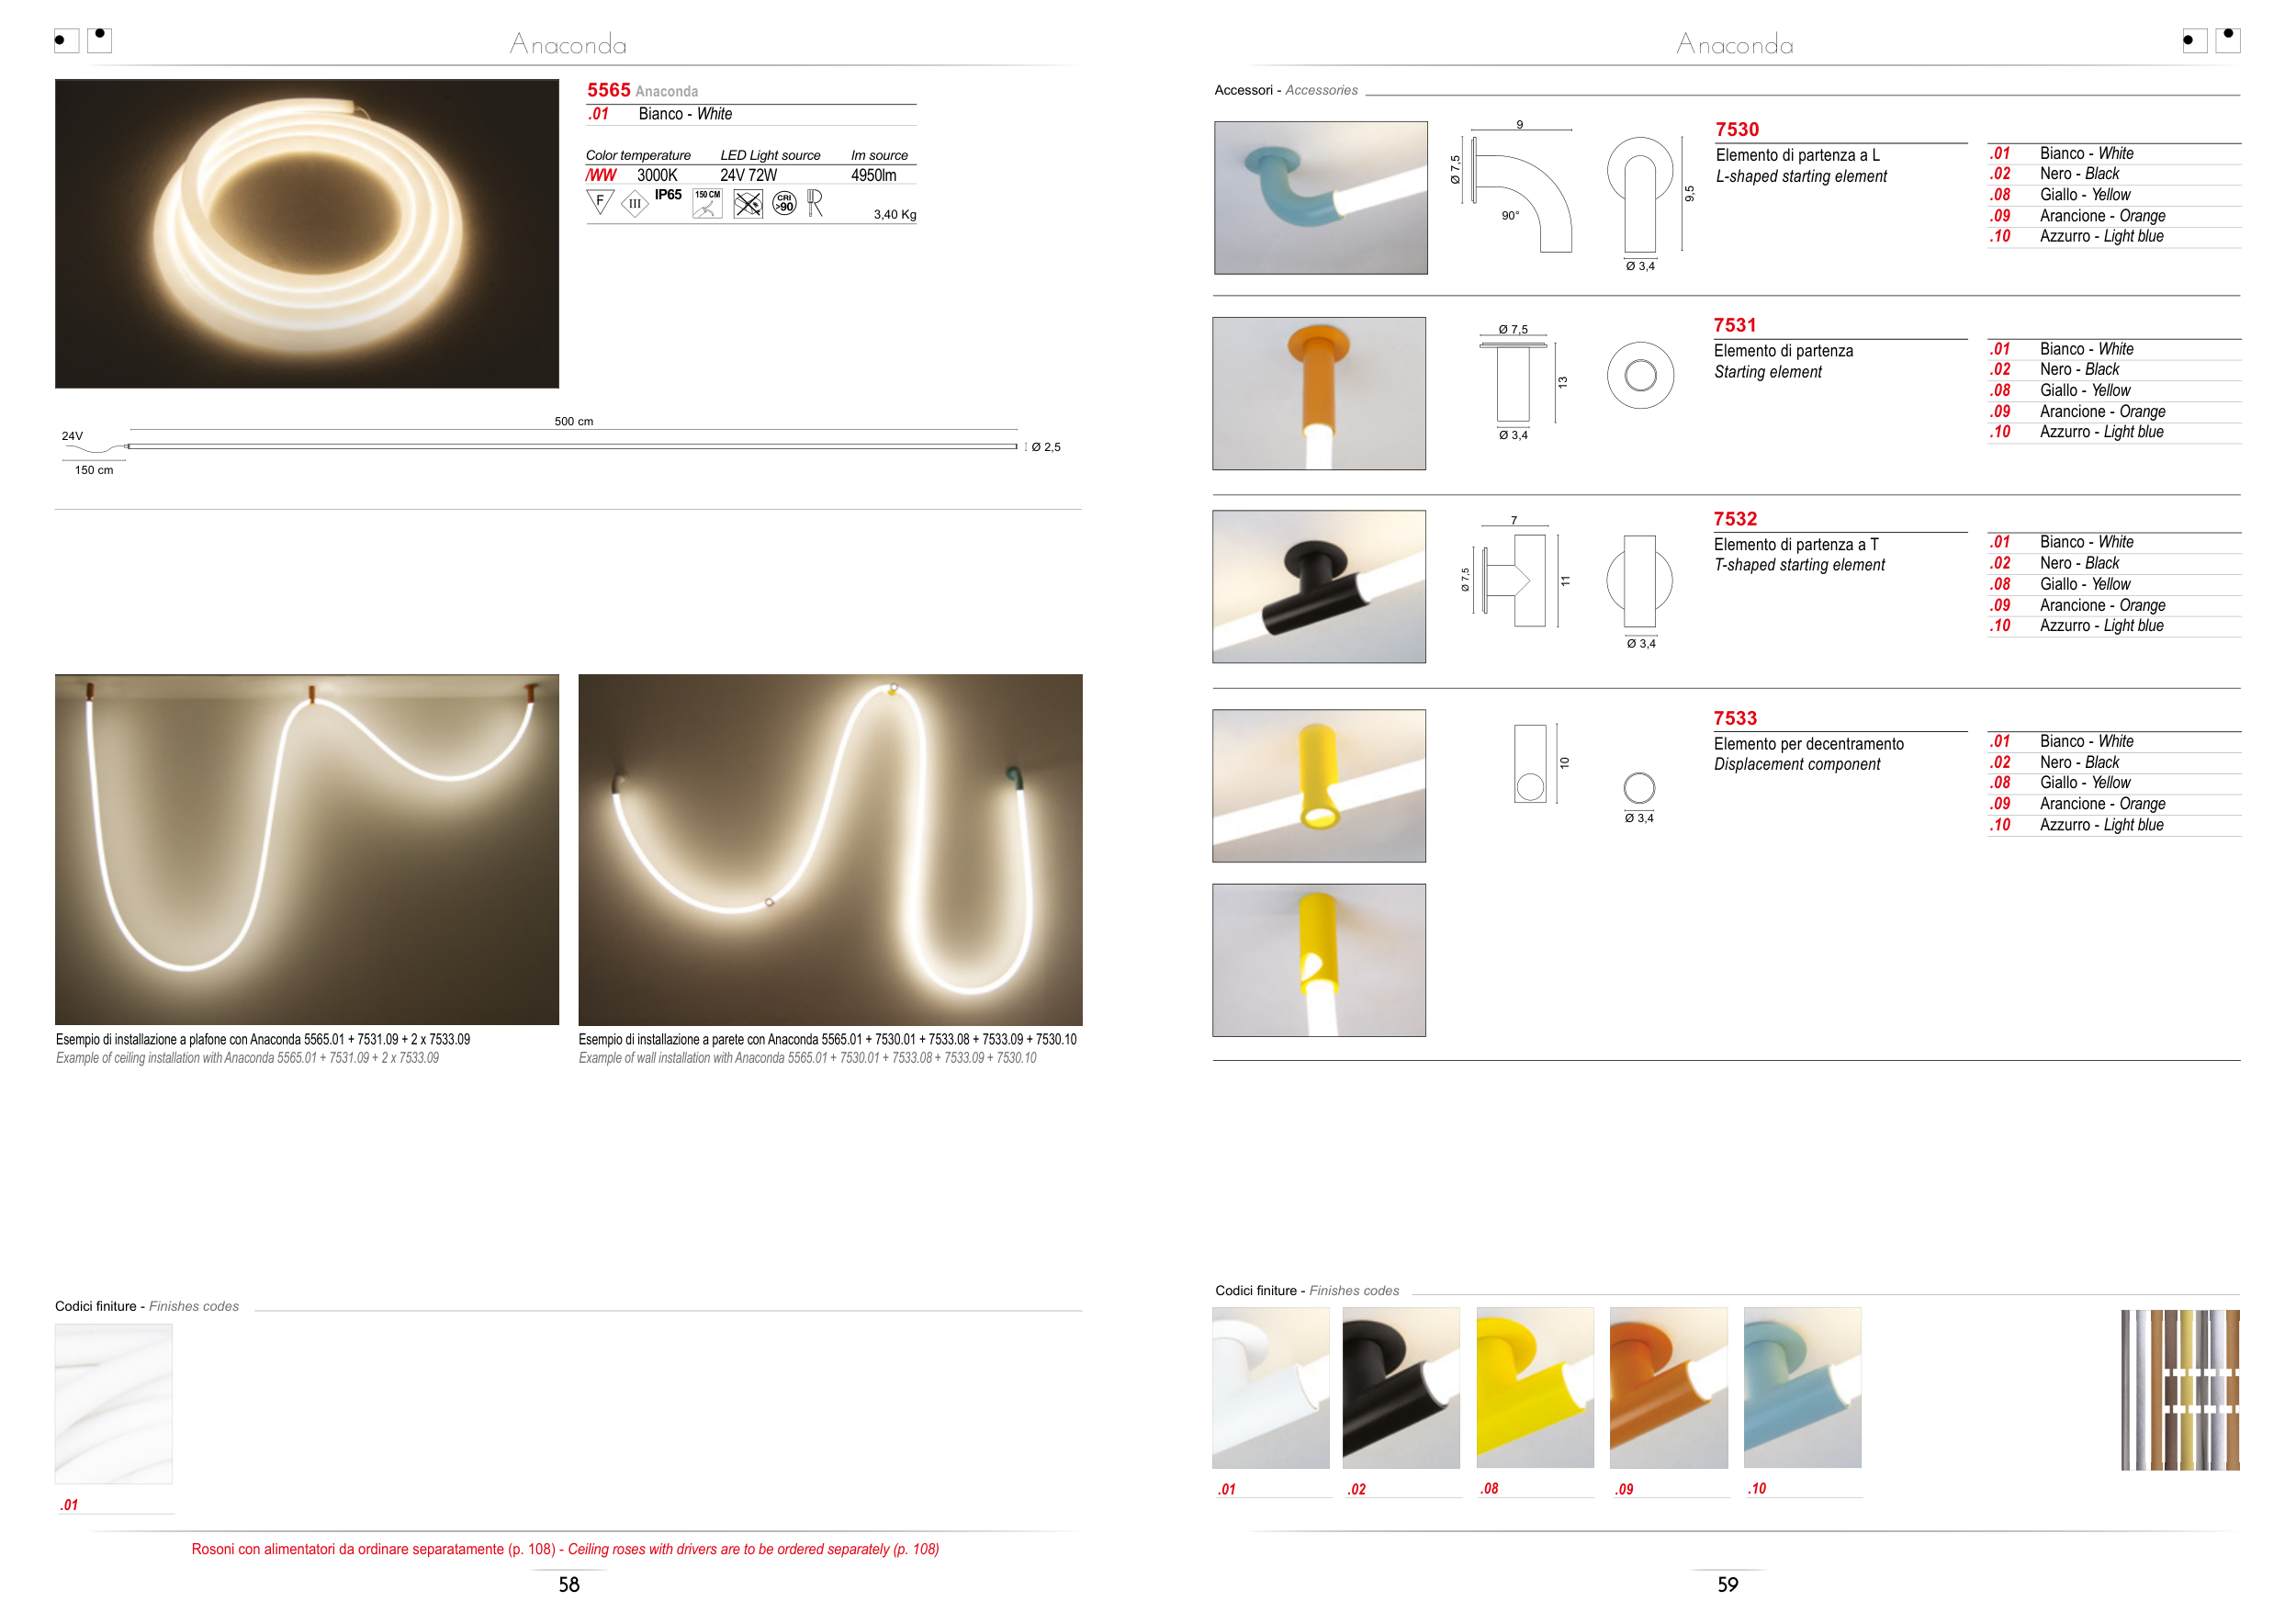Click the F triangle certification icon
This screenshot has height=1624, width=2296.
[x=599, y=202]
